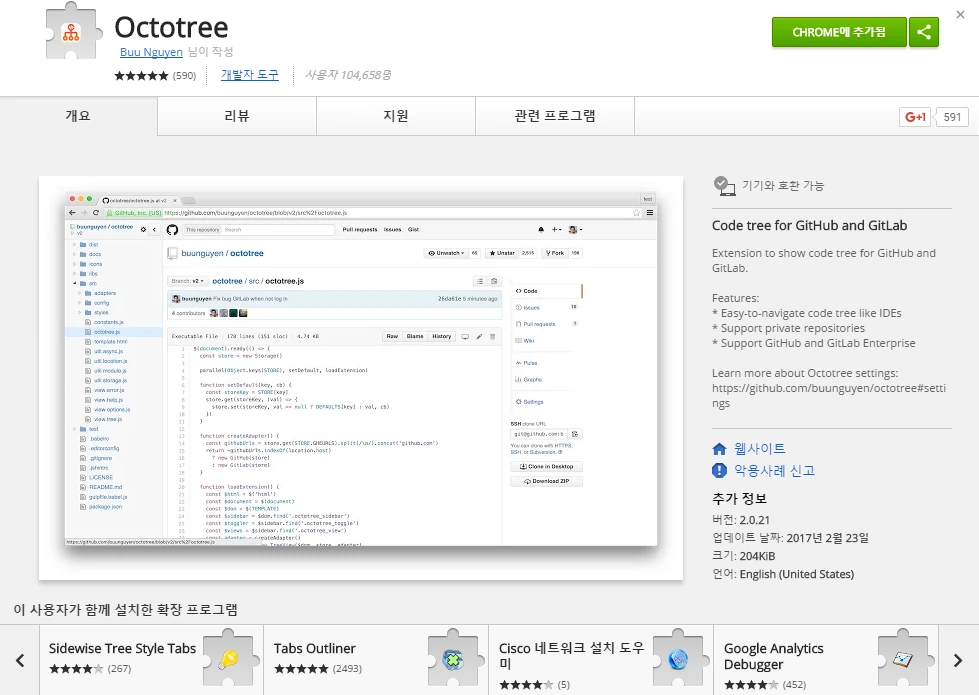Click the 버전: 2.0.21 text
Screen dimensions: 979x695
point(740,520)
